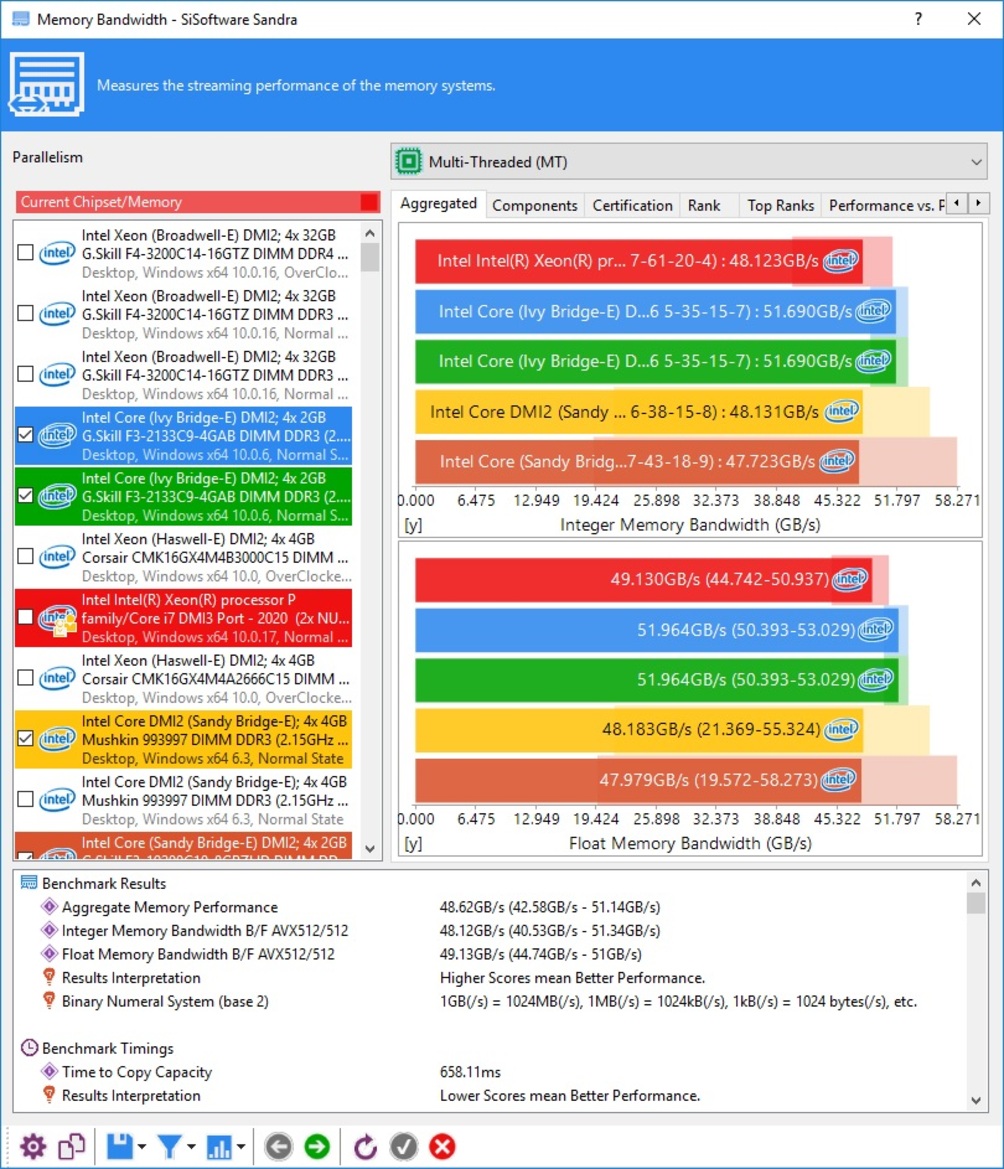Open the settings gear in bottom toolbar
Viewport: 1004px width, 1169px height.
tap(33, 1146)
